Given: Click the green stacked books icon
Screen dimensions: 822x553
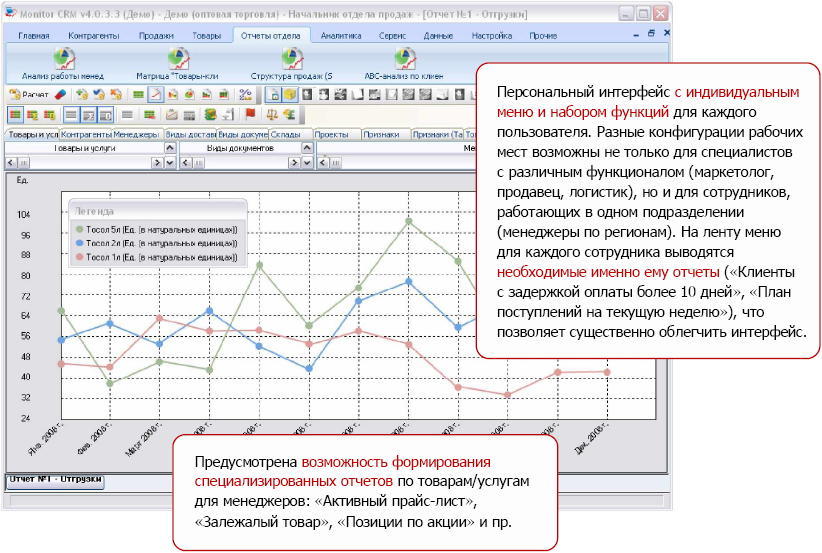Looking at the screenshot, I should [x=210, y=114].
